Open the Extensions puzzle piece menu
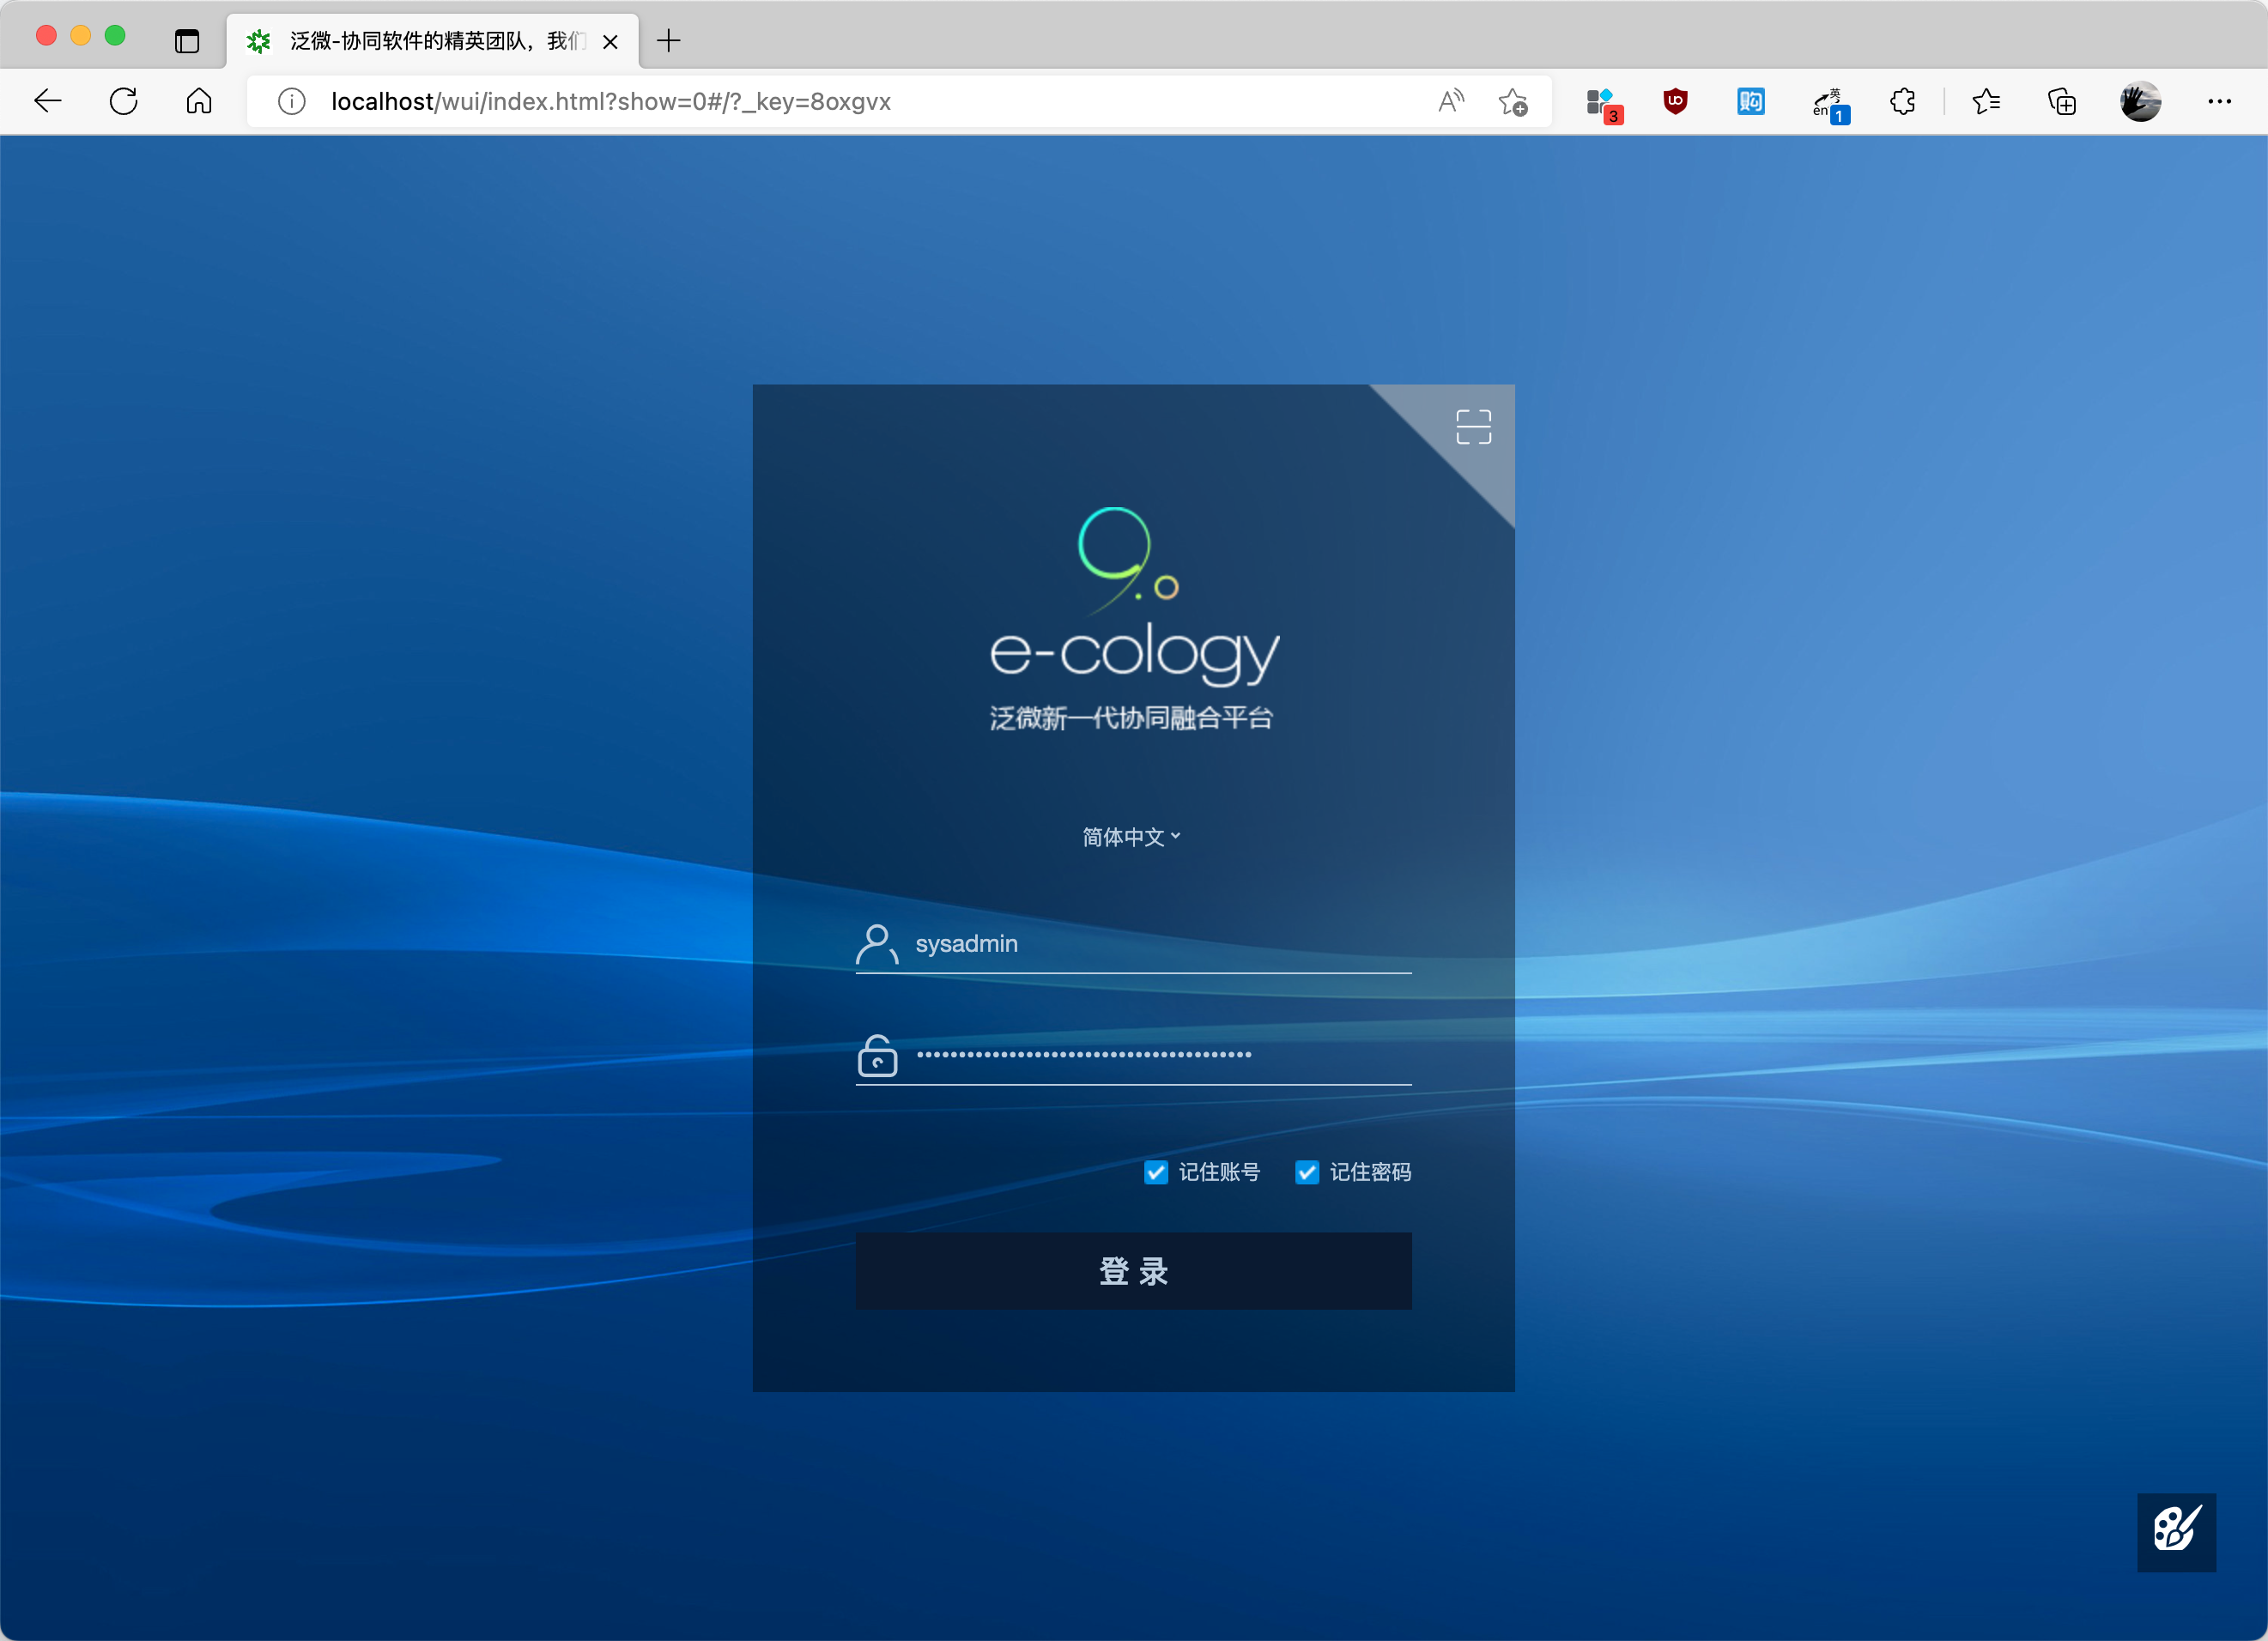The width and height of the screenshot is (2268, 1641). (1903, 101)
